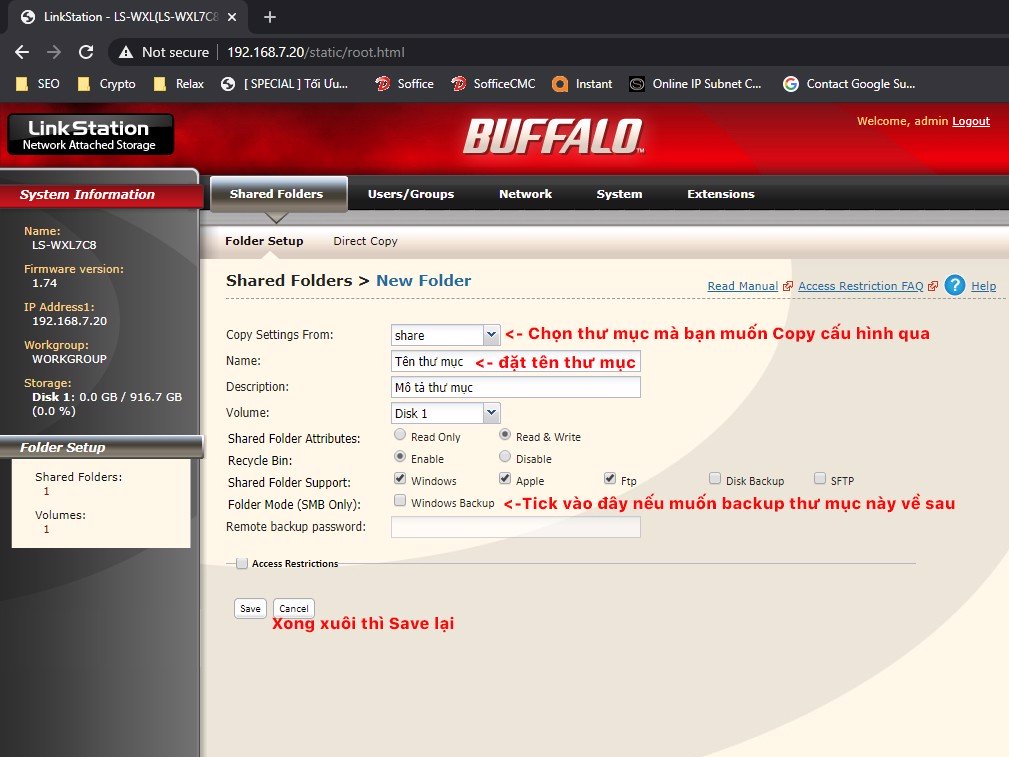Open the Soffice bookmark
Screen dimensions: 1009x757
(x=404, y=84)
